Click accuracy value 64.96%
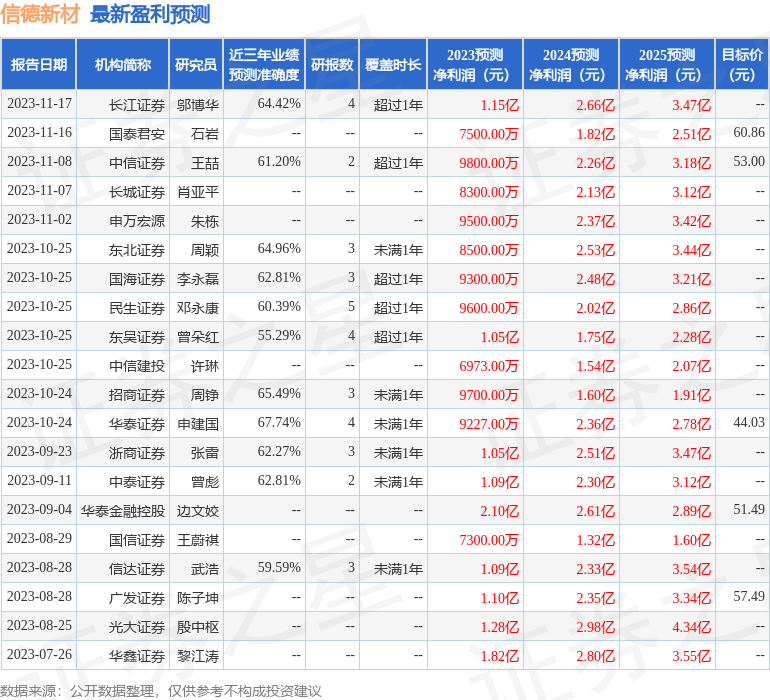This screenshot has width=770, height=700. 279,249
